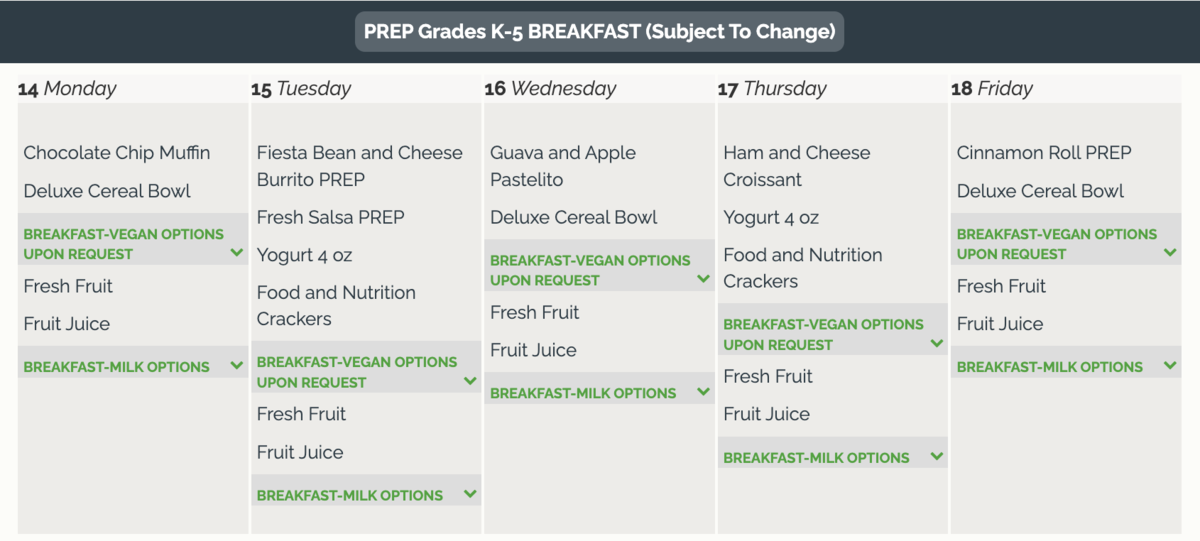Viewport: 1200px width, 541px height.
Task: Expand Wednesday's Breakfast-Vegan Options chevron
Action: [704, 279]
